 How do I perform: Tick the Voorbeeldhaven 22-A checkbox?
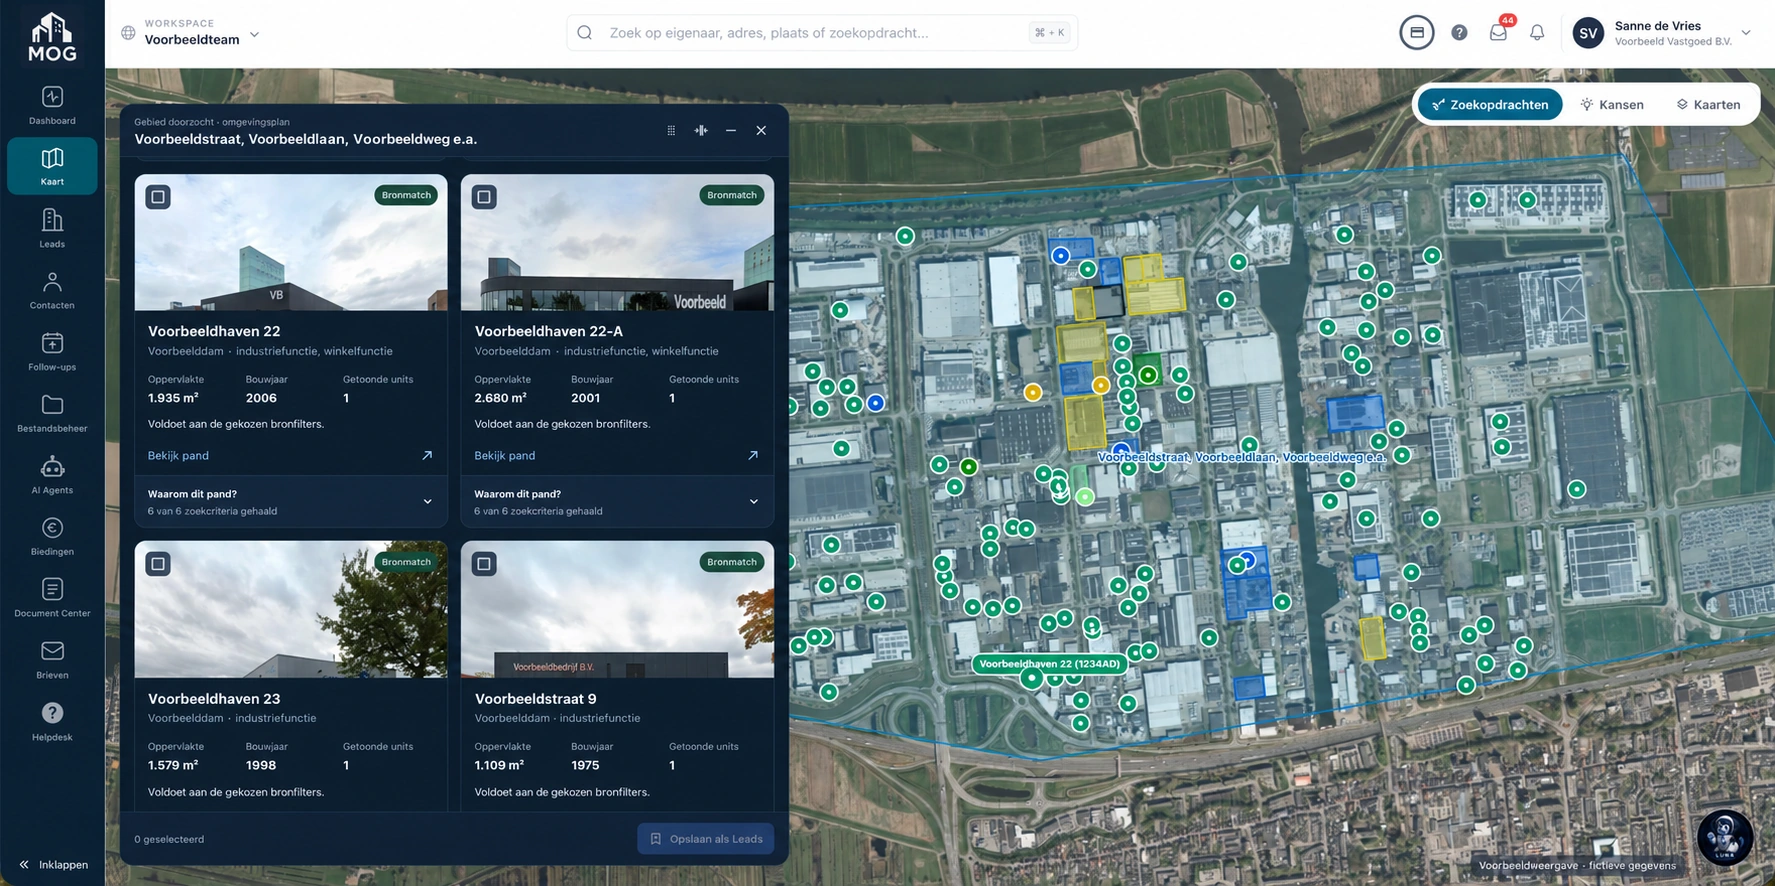[x=484, y=197]
